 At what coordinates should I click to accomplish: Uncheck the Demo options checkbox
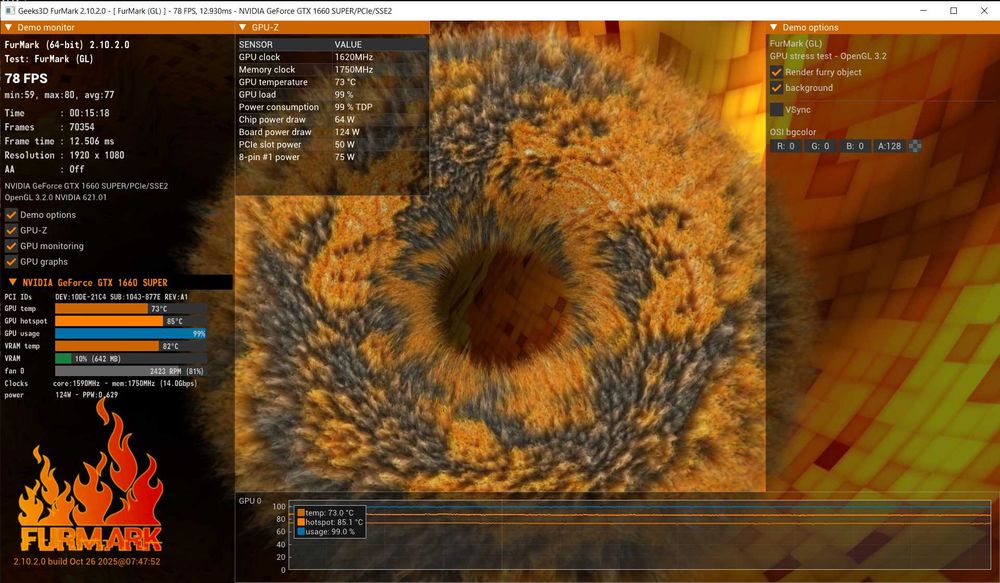coord(11,215)
